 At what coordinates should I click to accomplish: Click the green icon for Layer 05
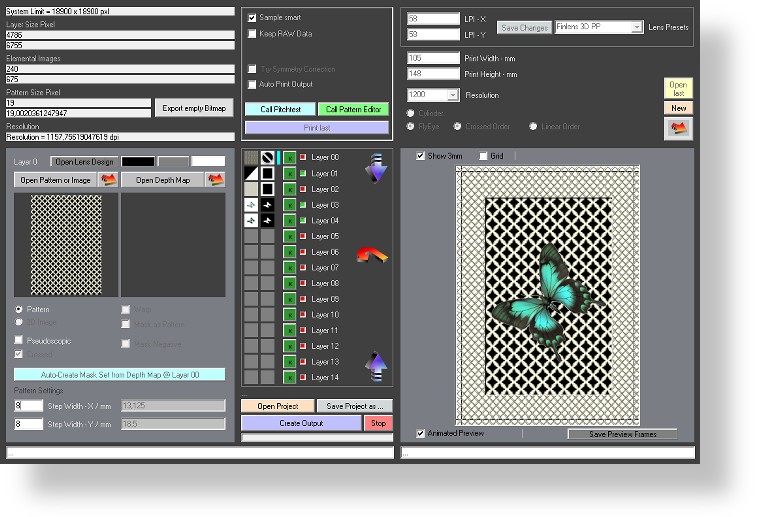[289, 236]
